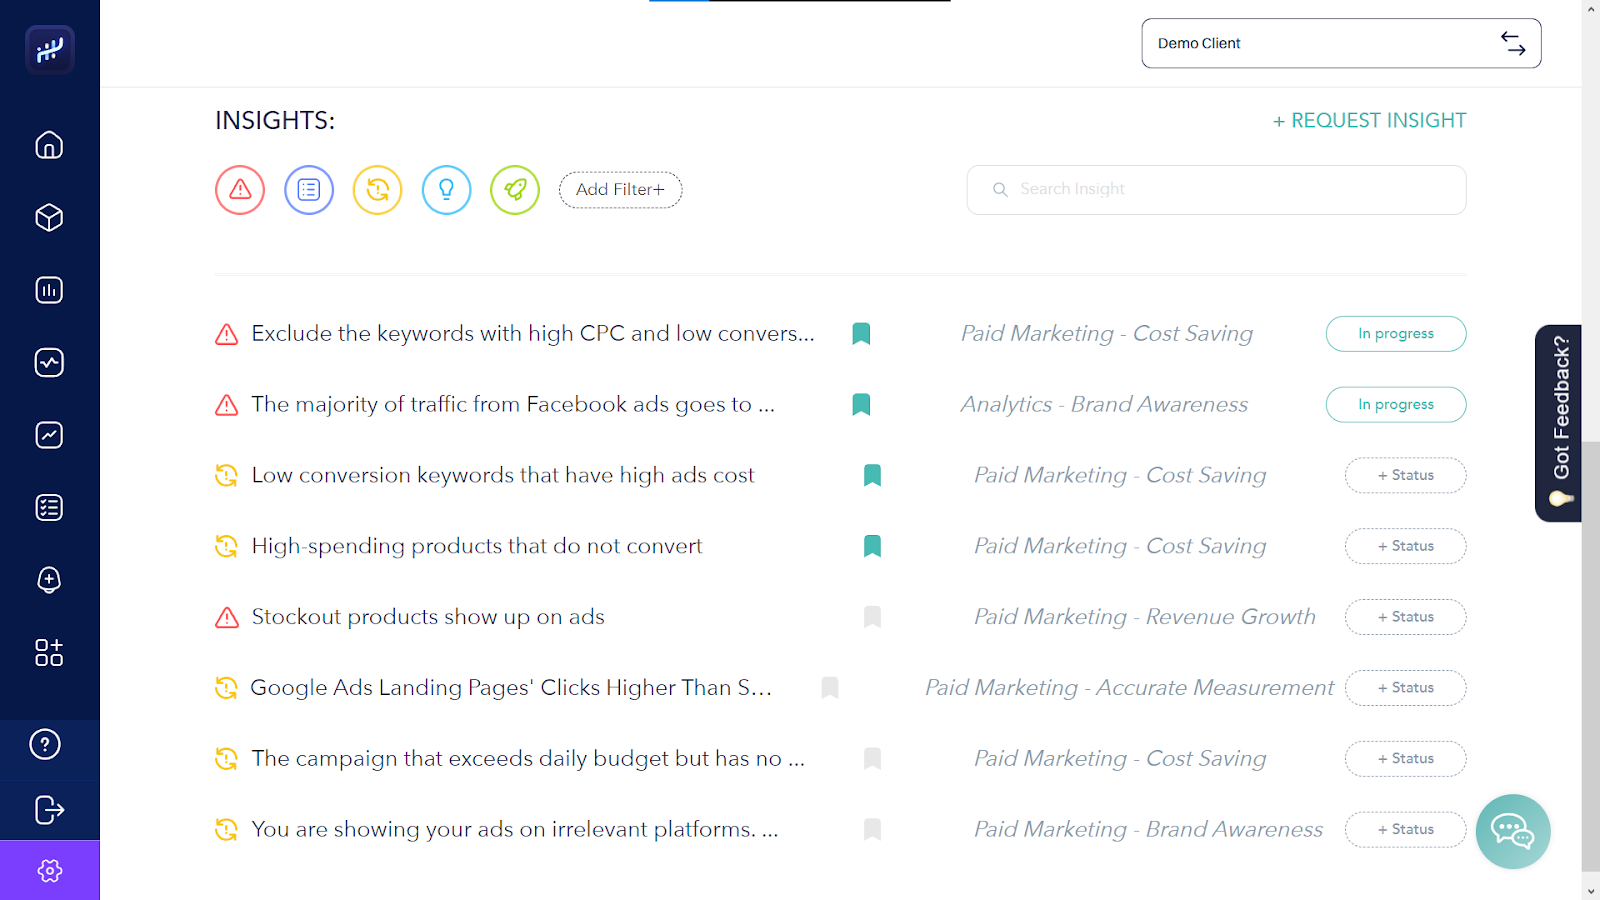
Task: Open the Got Feedback side tab
Action: click(x=1559, y=422)
